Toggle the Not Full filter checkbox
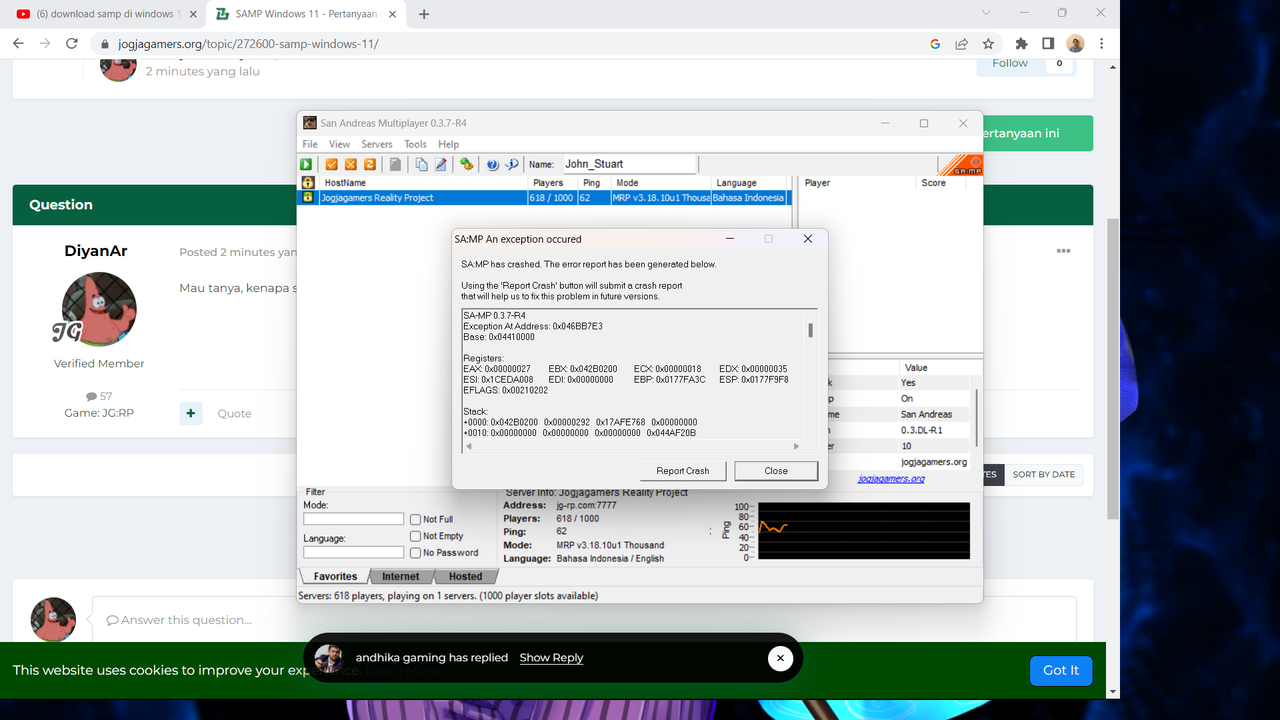The height and width of the screenshot is (720, 1280). (415, 519)
